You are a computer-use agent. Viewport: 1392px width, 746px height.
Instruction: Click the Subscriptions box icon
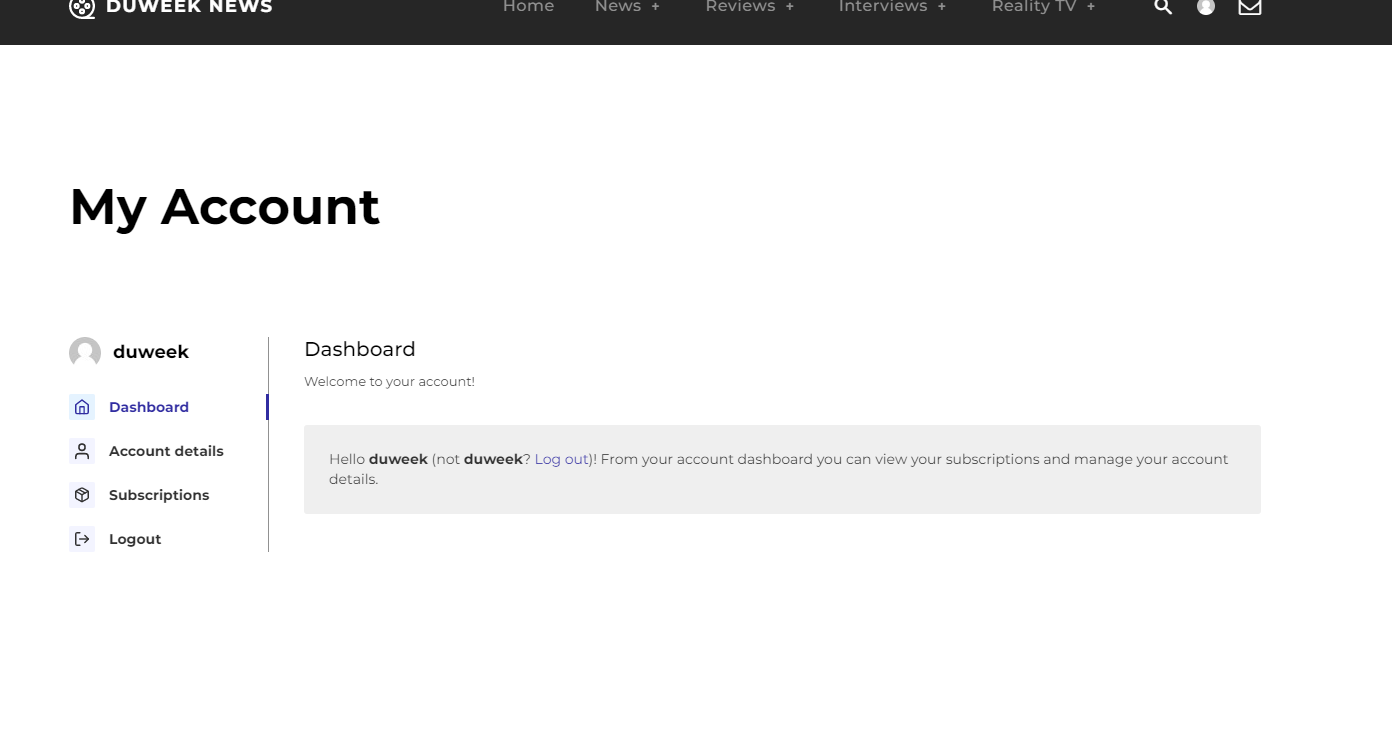point(82,495)
